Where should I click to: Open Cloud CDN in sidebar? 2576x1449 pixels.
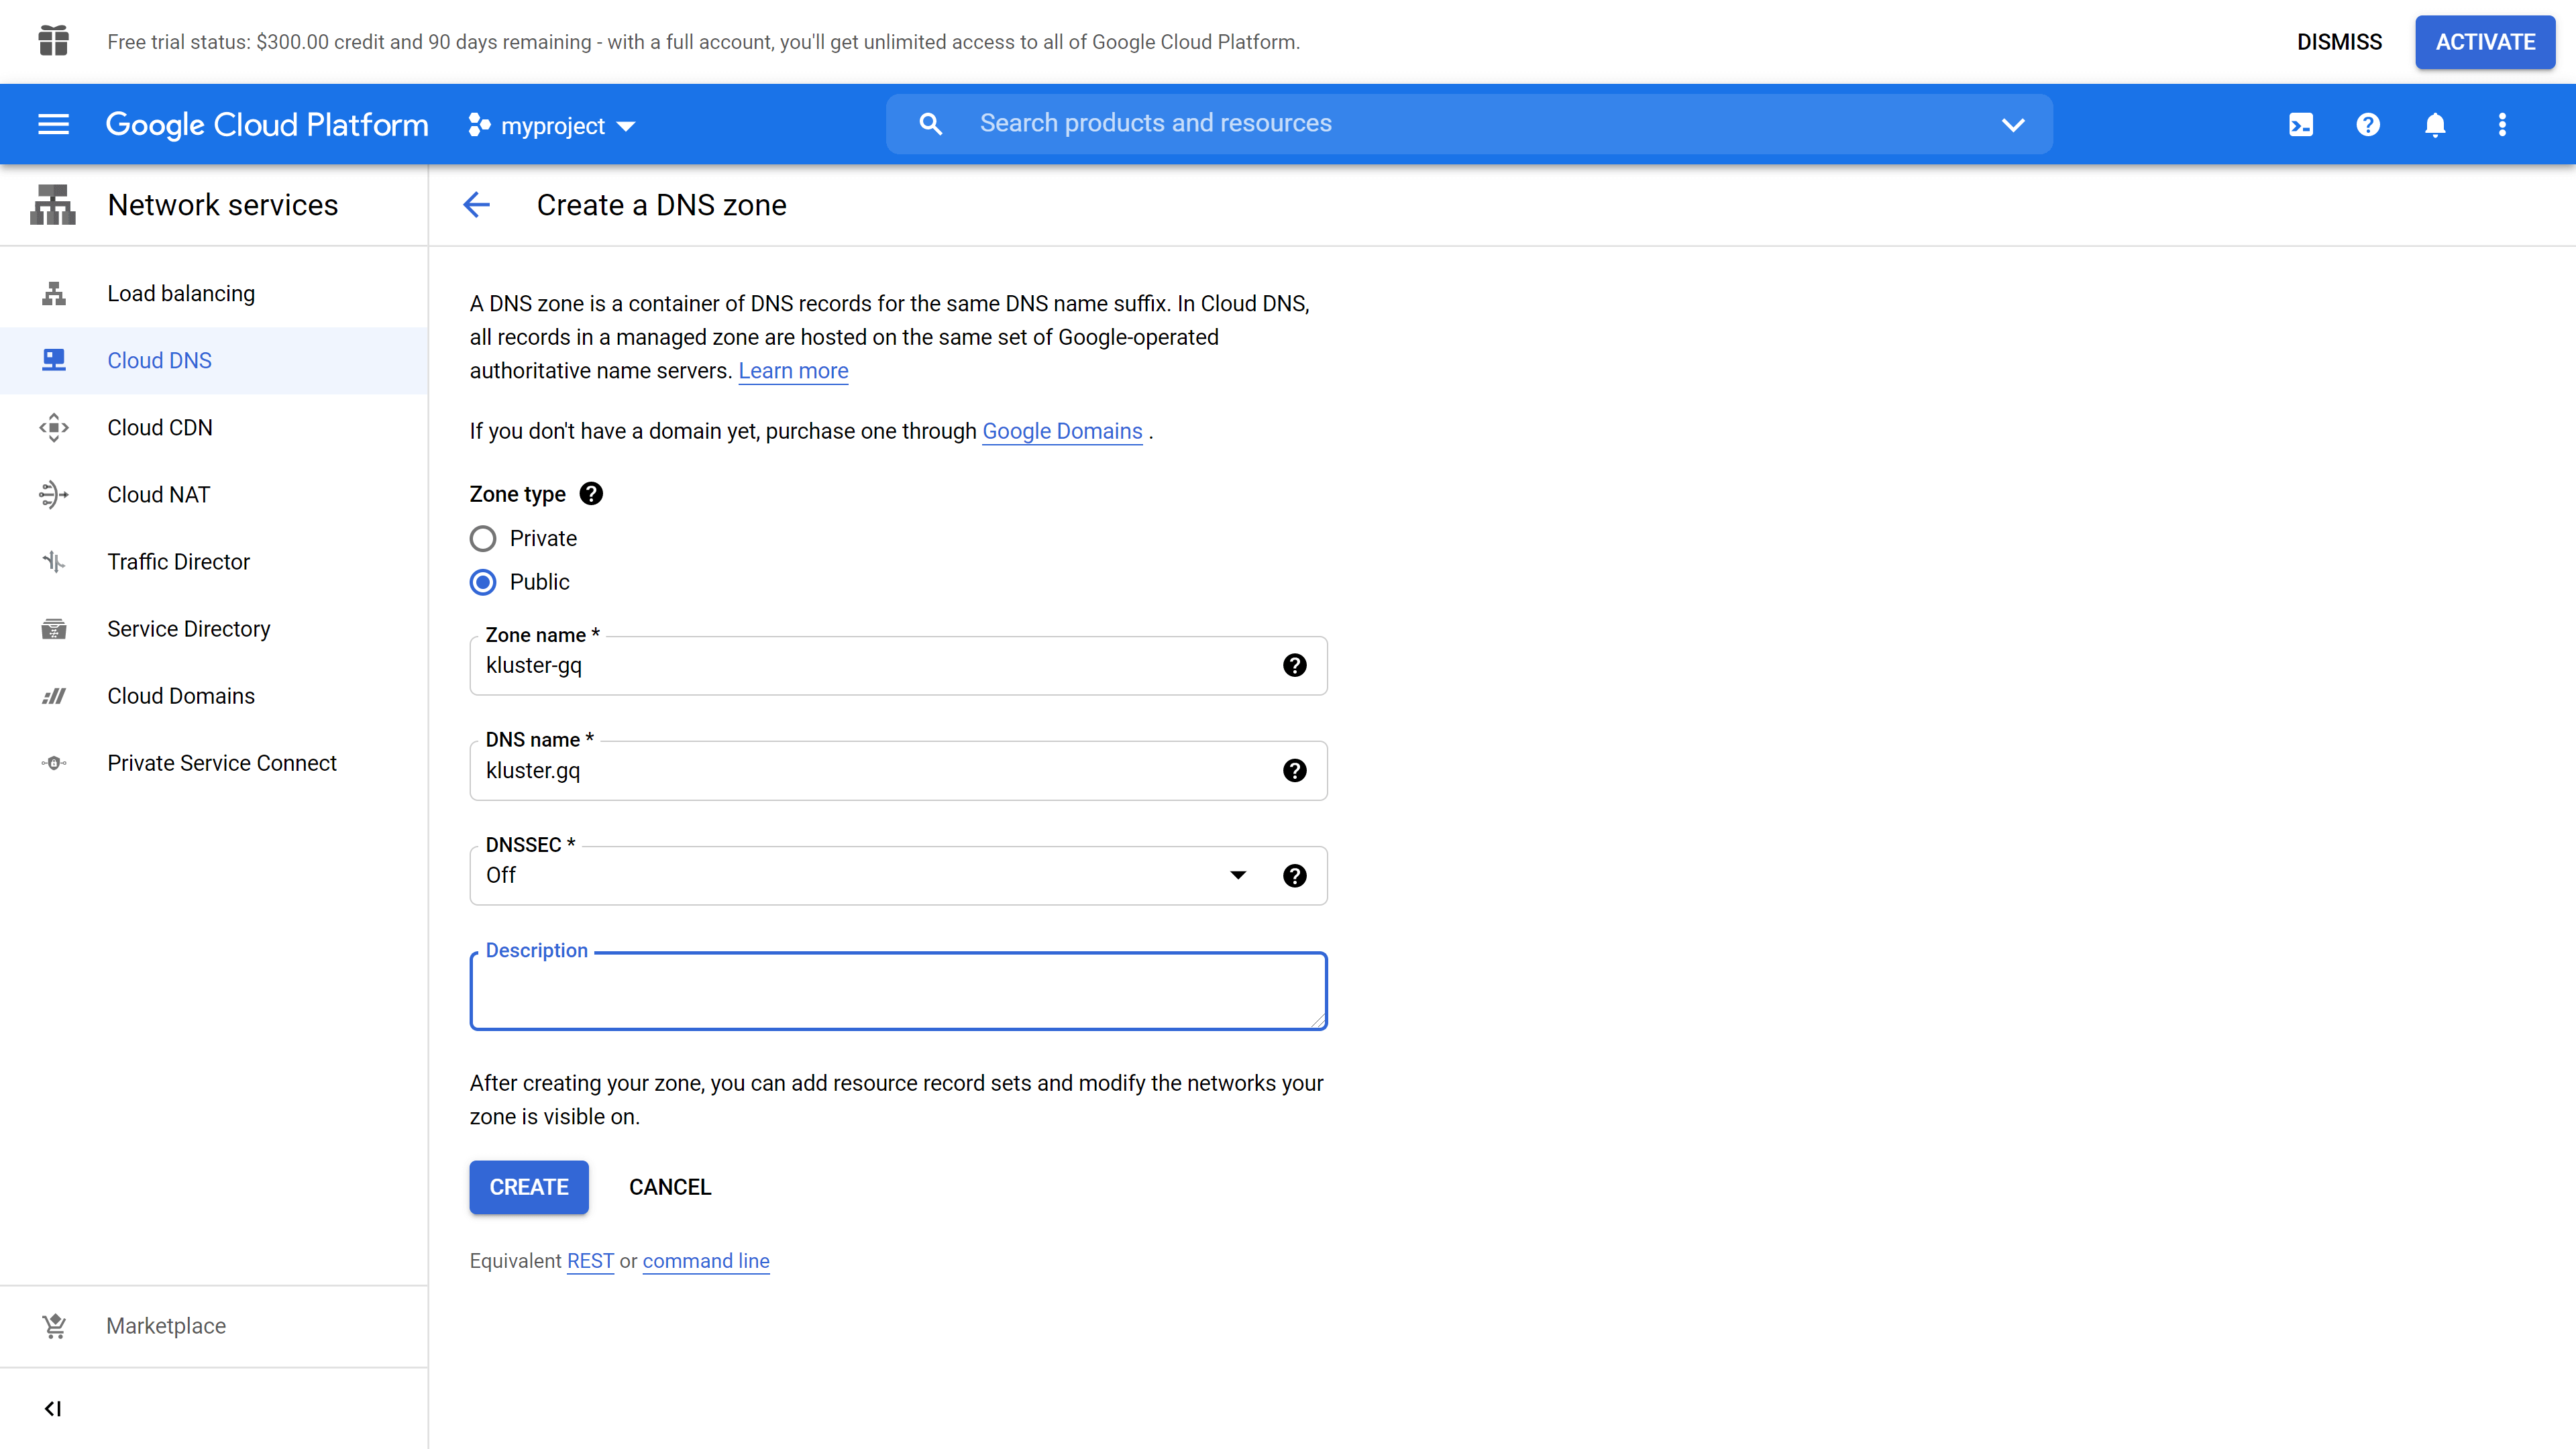(160, 428)
